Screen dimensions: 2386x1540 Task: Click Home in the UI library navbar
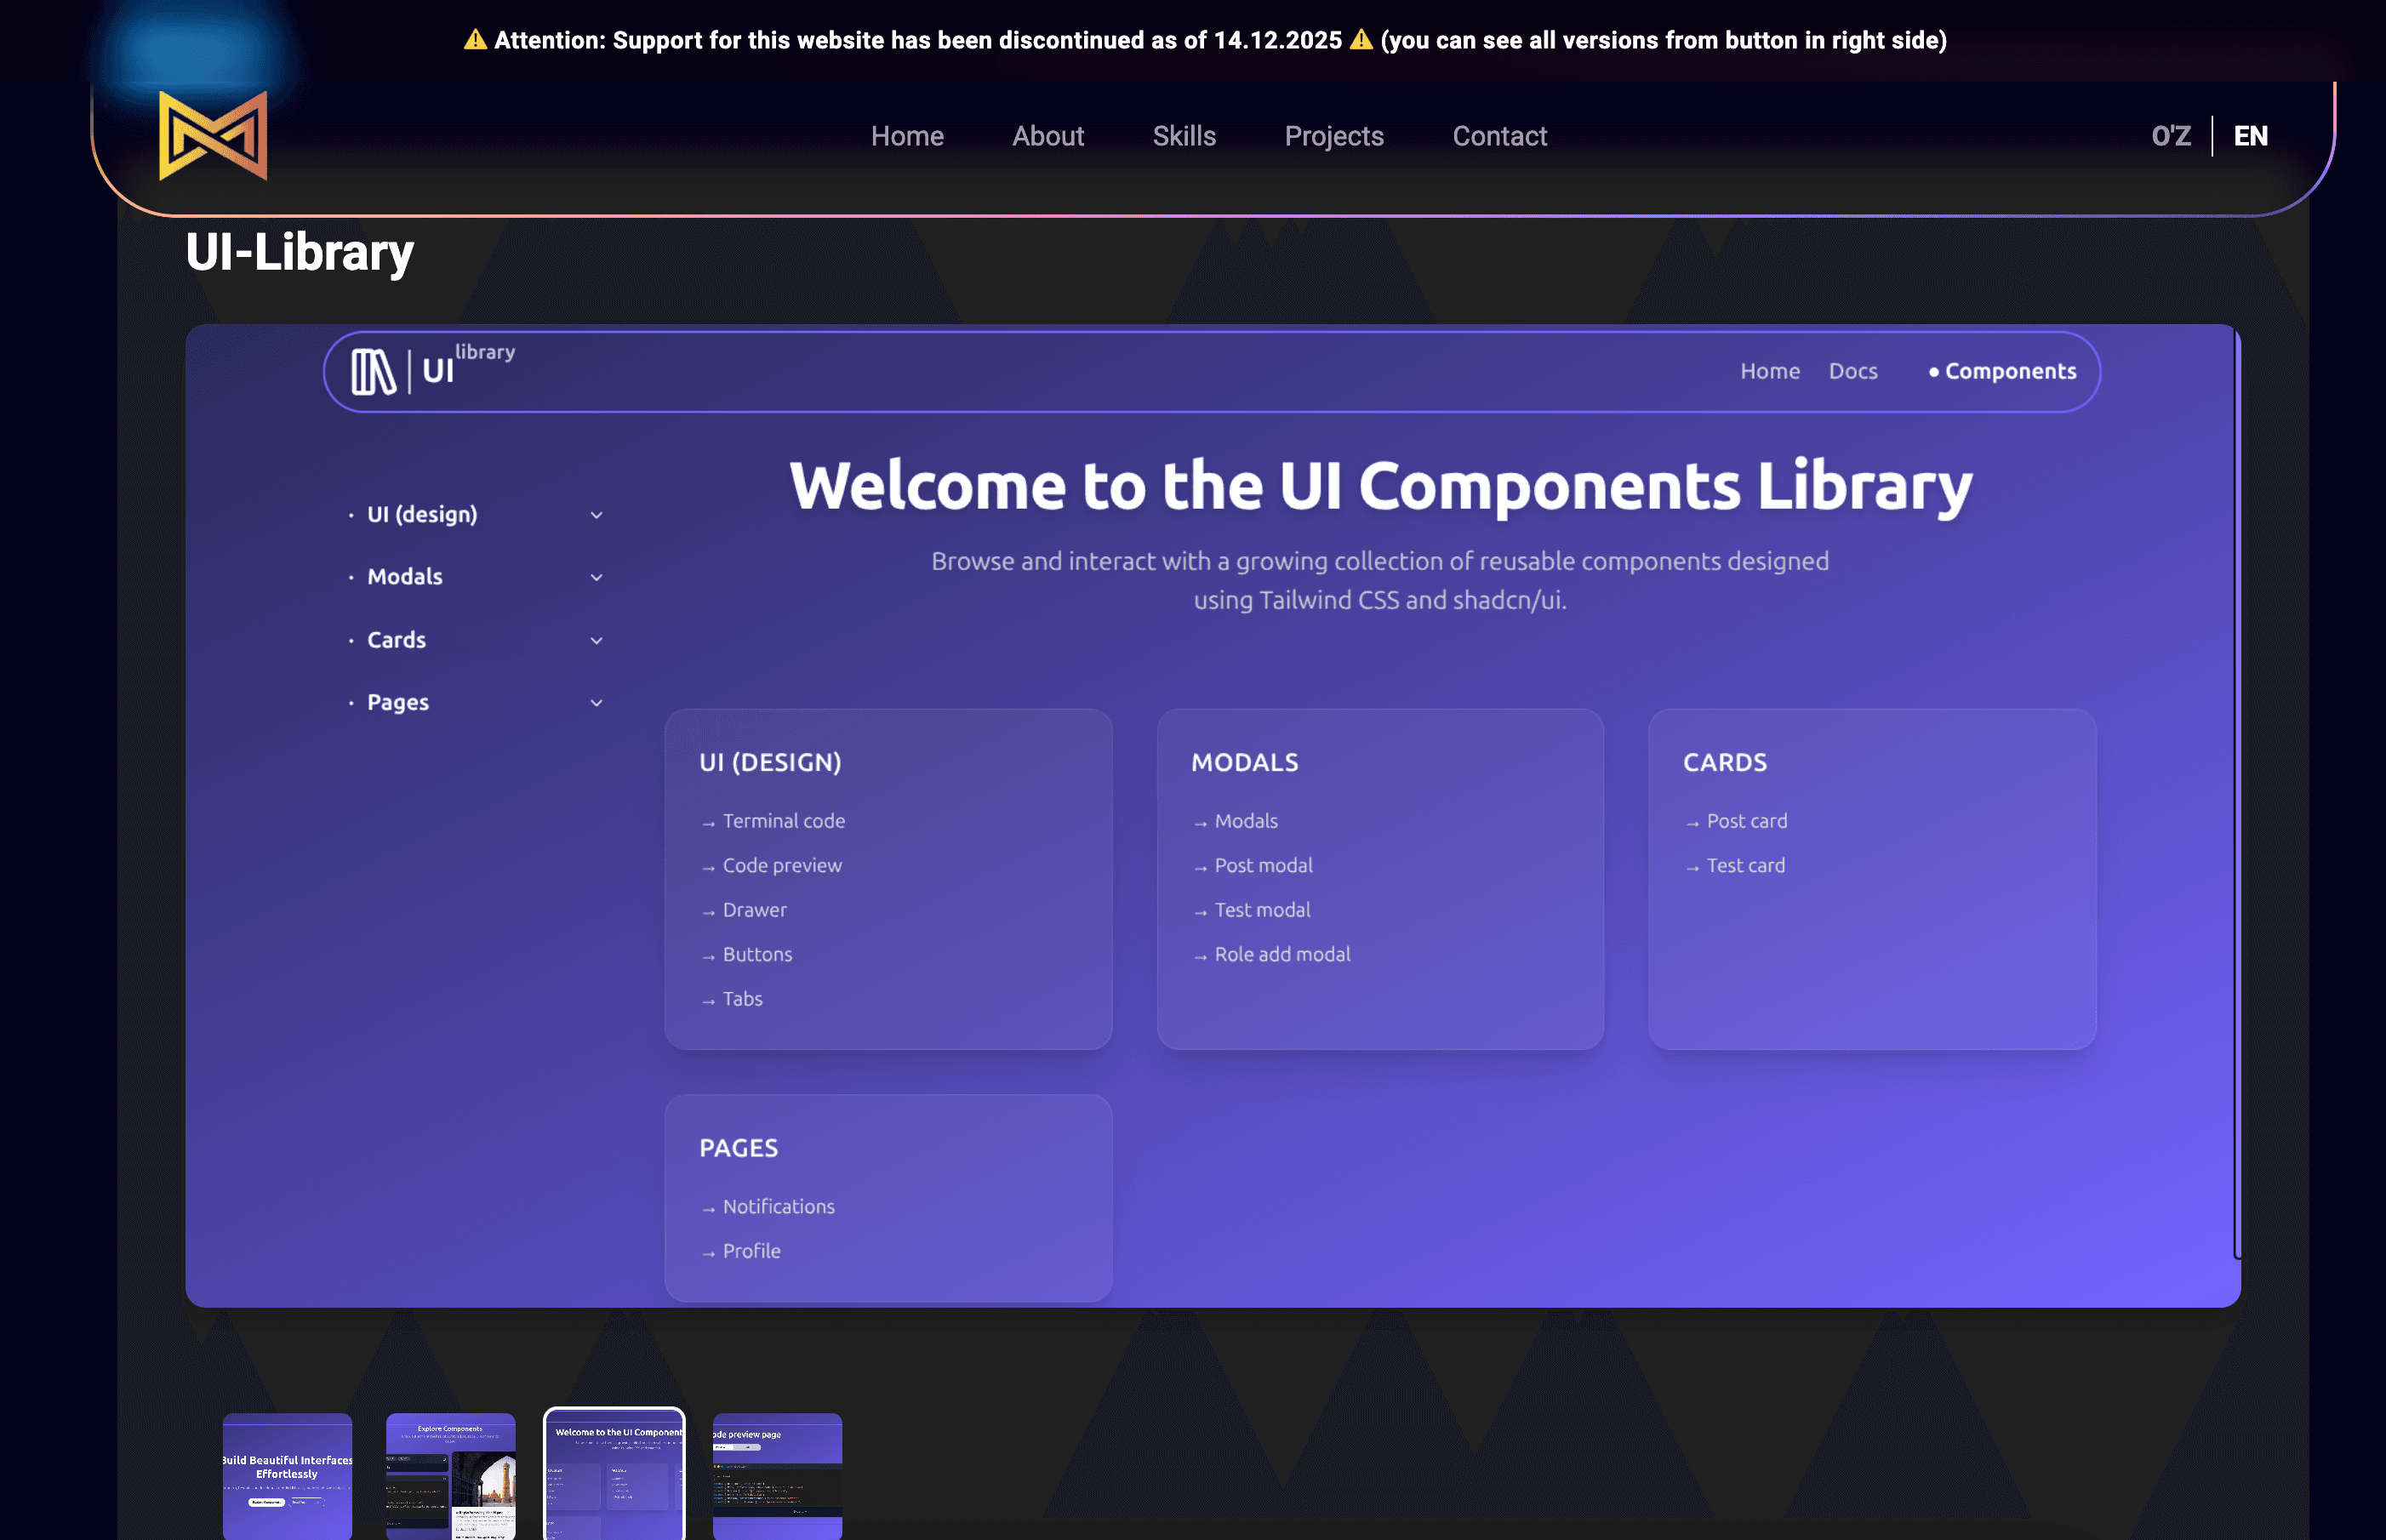click(x=1769, y=371)
